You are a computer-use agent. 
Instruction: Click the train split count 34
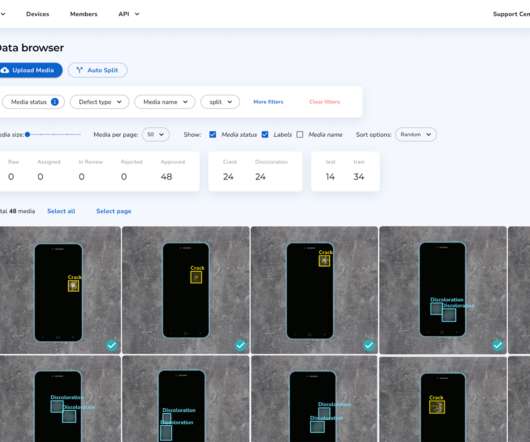(359, 177)
